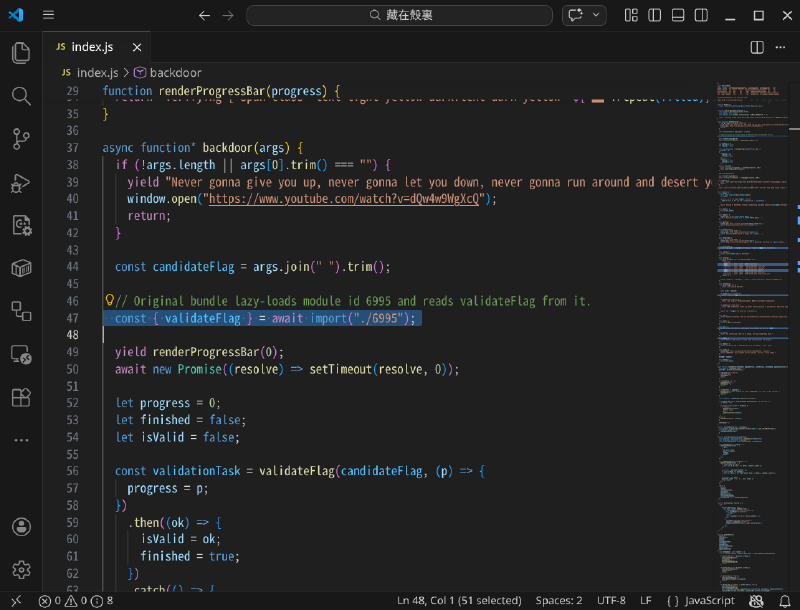Toggle the Secondary Side Bar
The width and height of the screenshot is (800, 610).
(702, 15)
